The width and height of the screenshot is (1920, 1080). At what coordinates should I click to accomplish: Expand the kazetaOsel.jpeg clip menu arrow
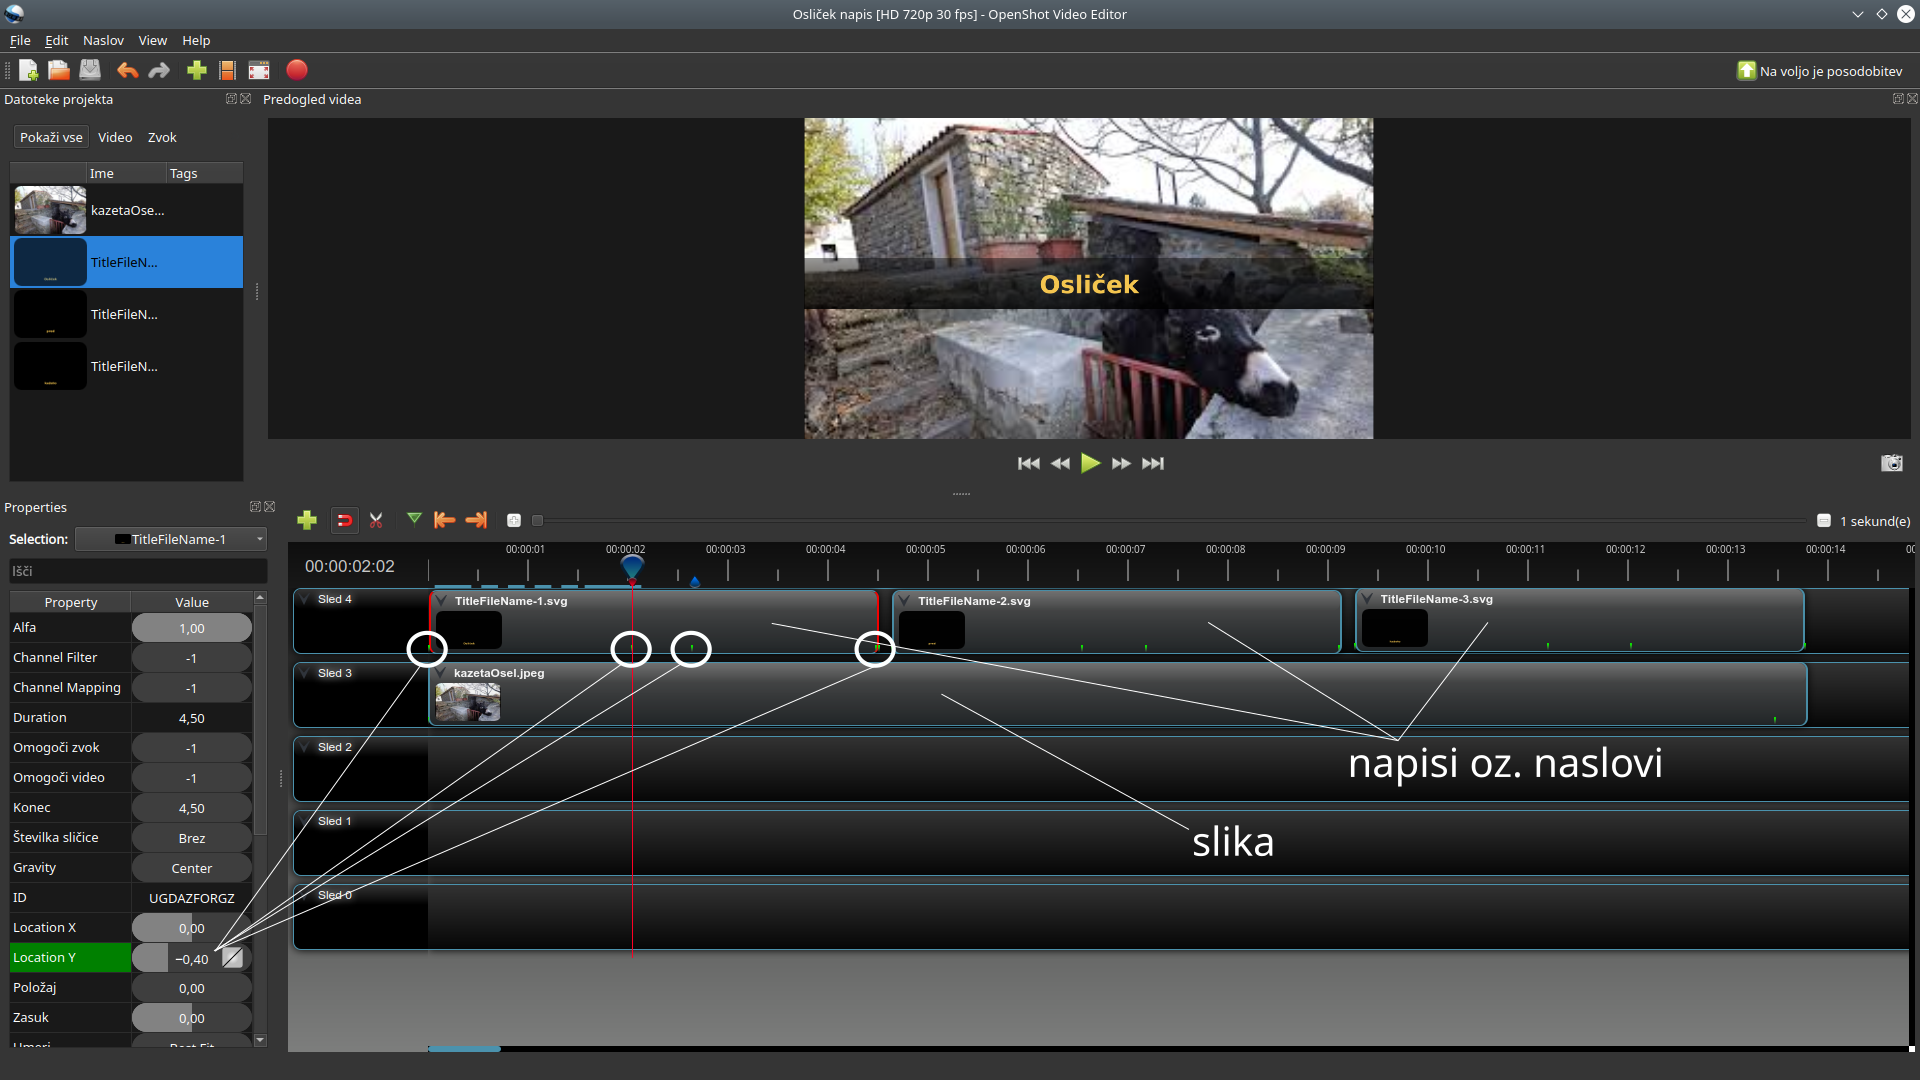[440, 673]
